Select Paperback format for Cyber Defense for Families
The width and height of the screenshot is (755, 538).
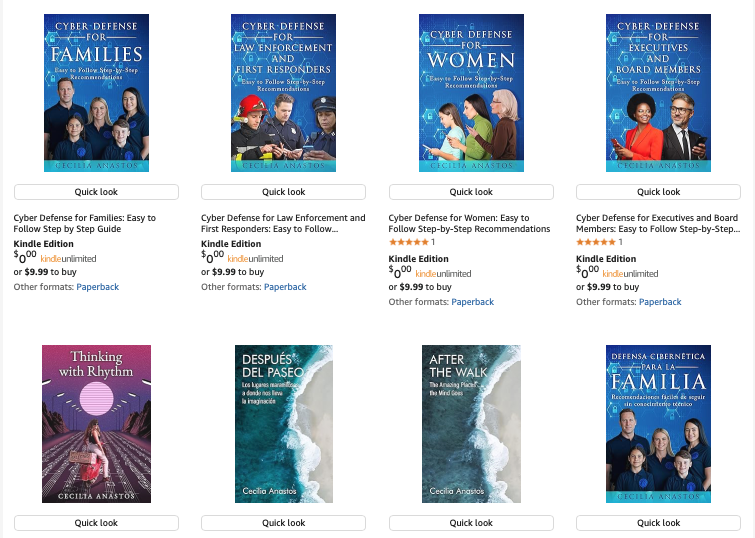tap(98, 287)
